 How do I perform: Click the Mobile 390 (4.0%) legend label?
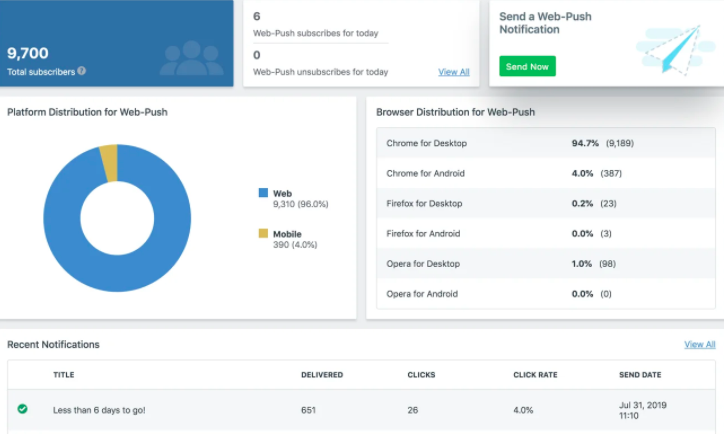point(295,239)
